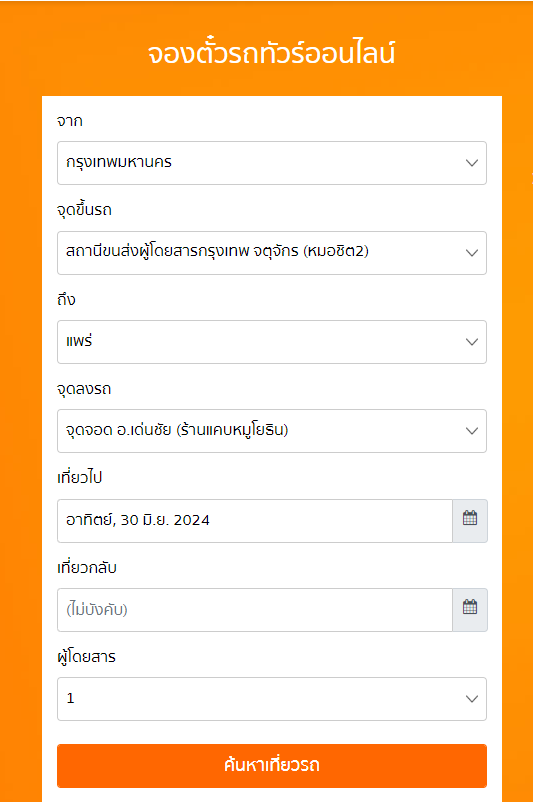
Task: Click the chevron arrow in the จาก field
Action: [472, 163]
